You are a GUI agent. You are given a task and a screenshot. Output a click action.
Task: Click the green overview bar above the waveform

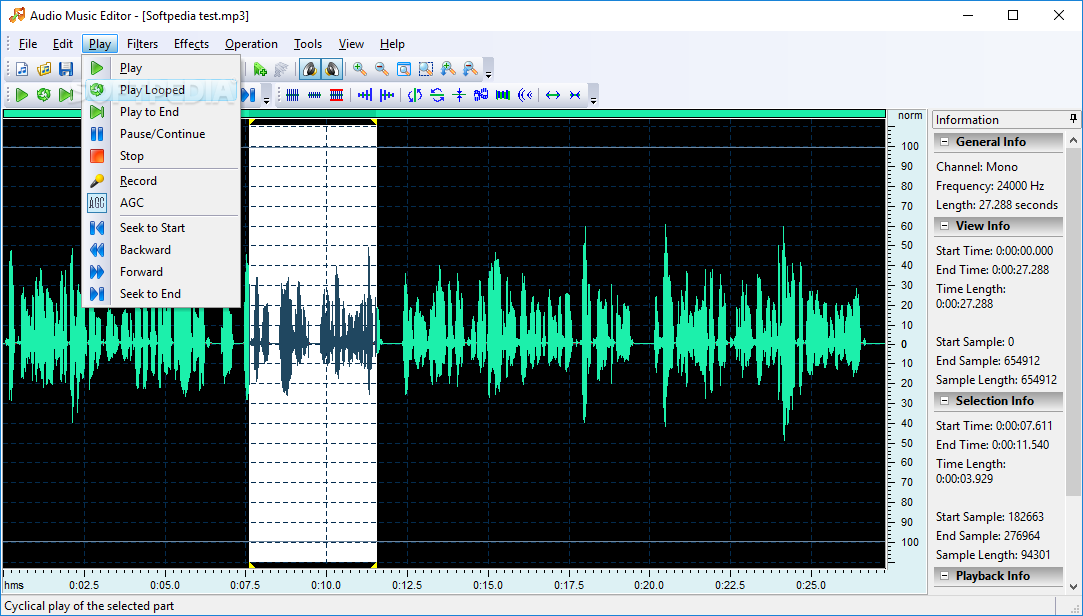coord(444,113)
